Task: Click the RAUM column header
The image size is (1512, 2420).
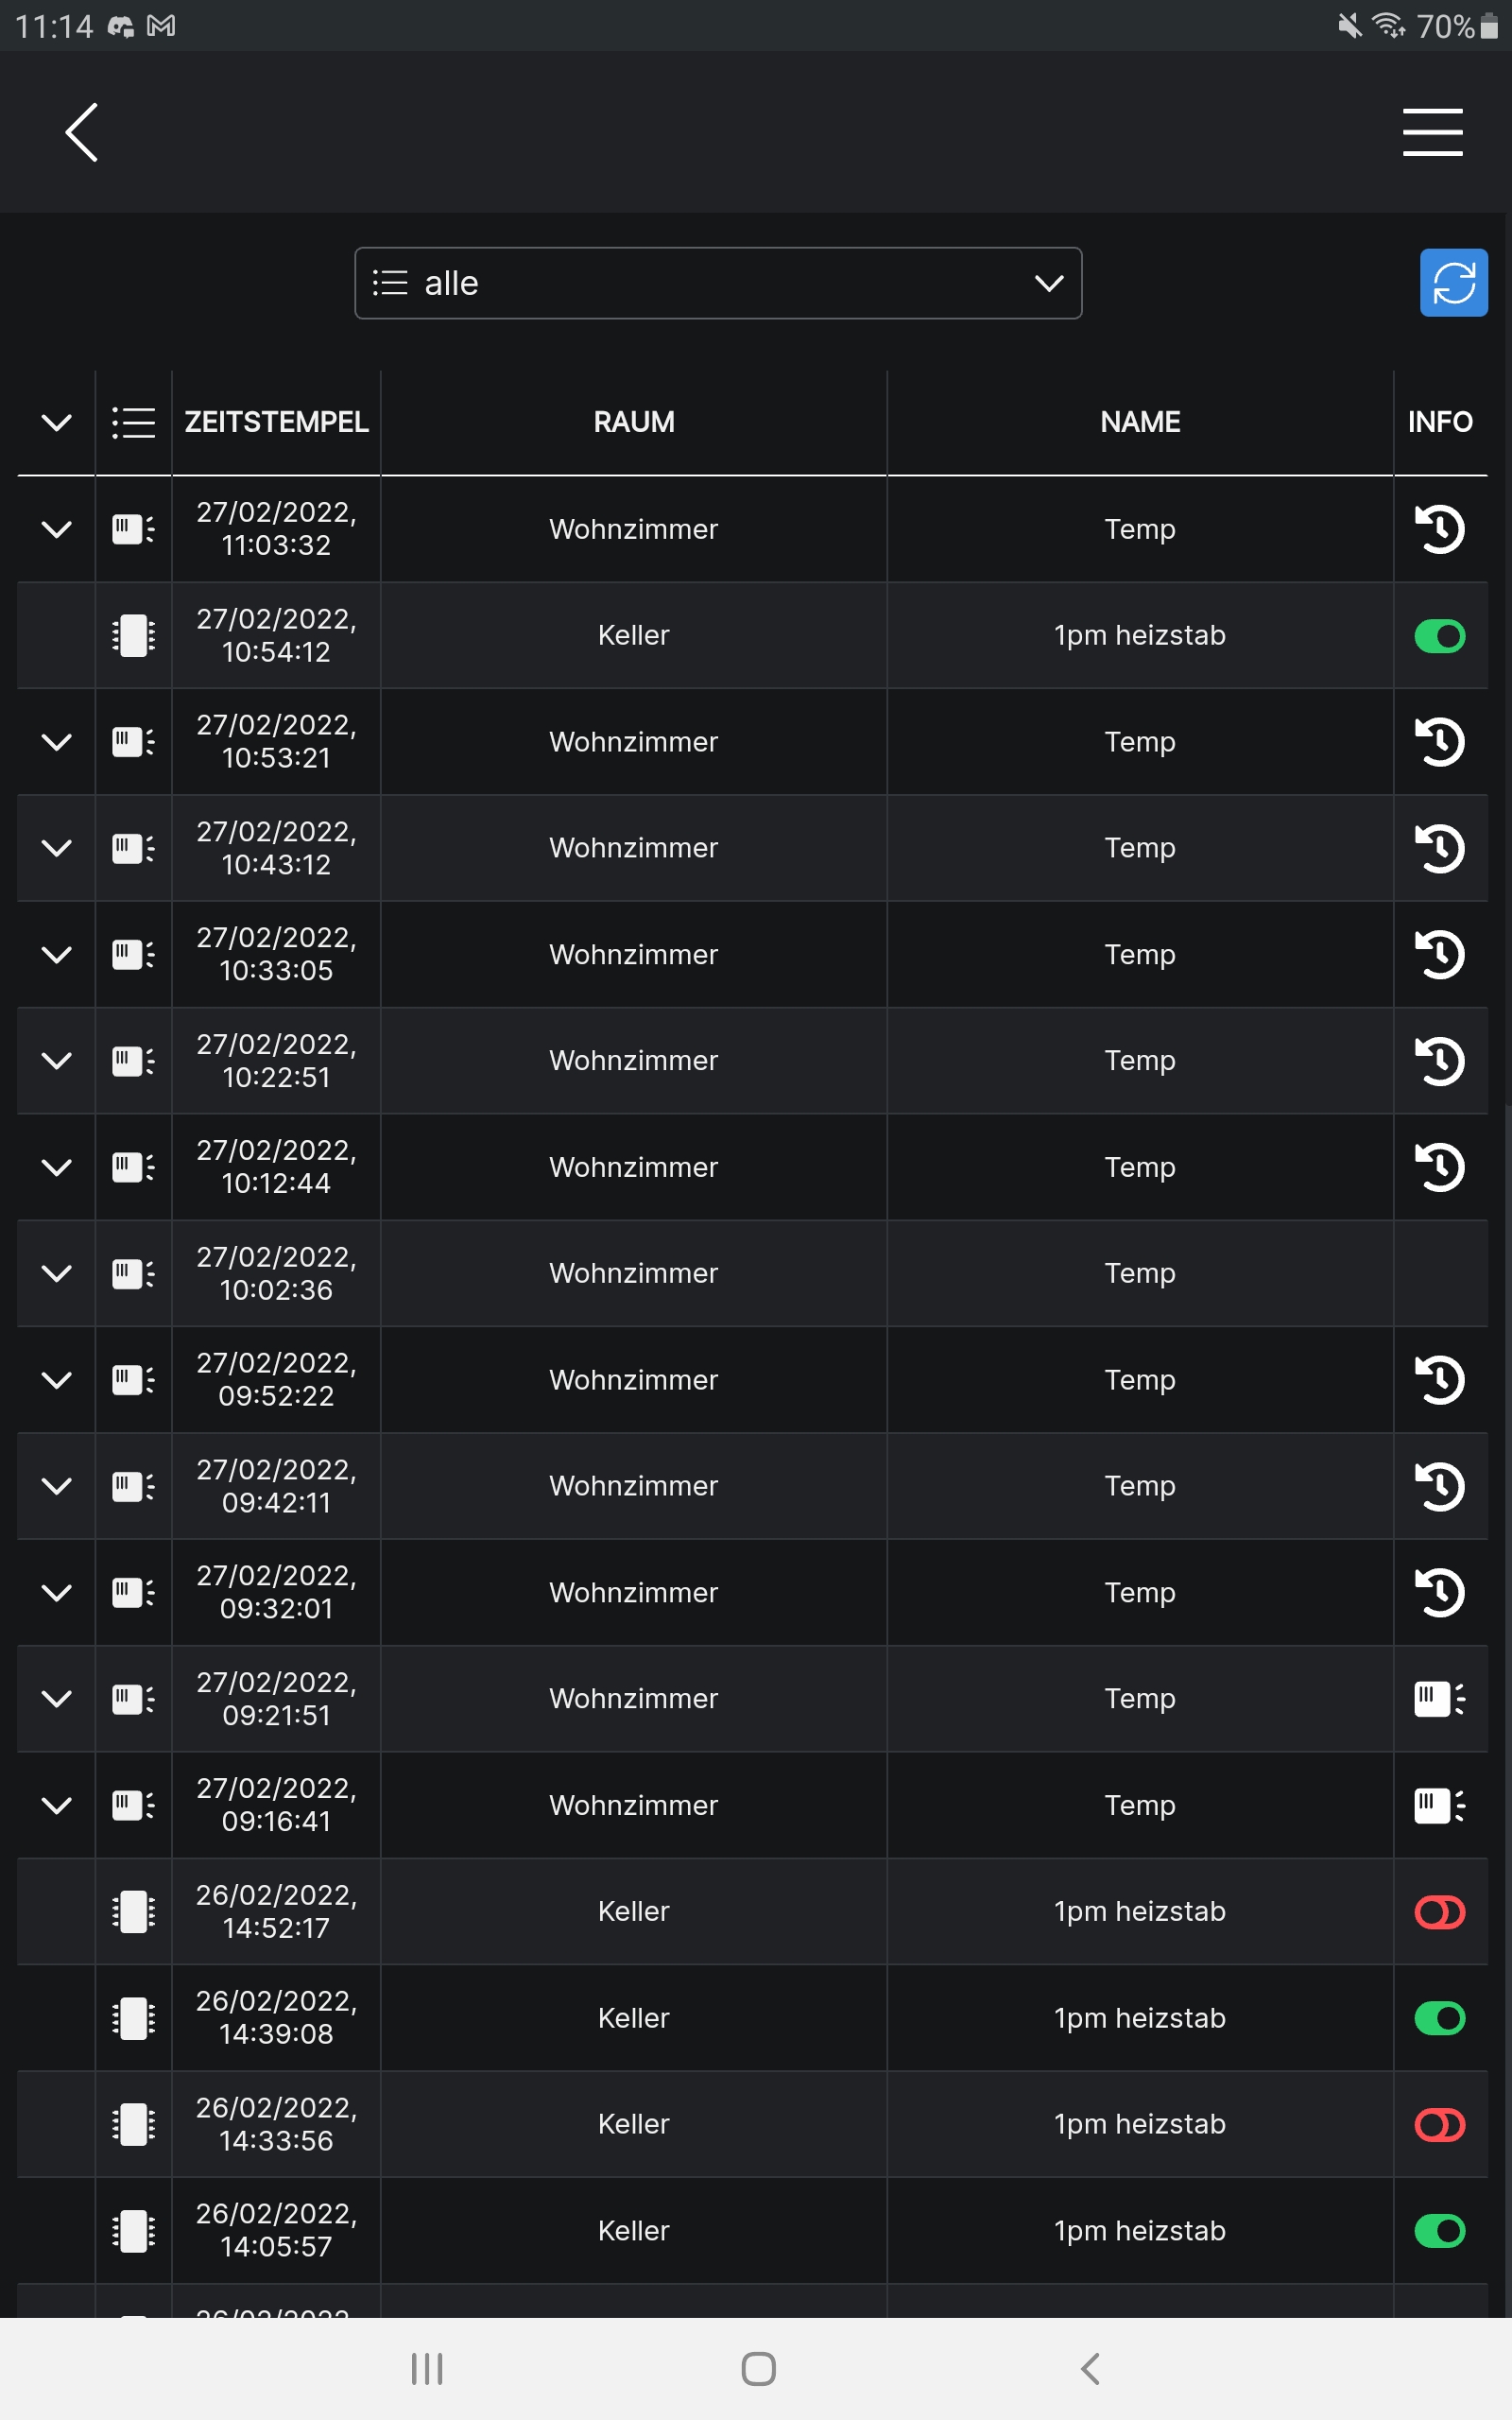Action: click(633, 422)
